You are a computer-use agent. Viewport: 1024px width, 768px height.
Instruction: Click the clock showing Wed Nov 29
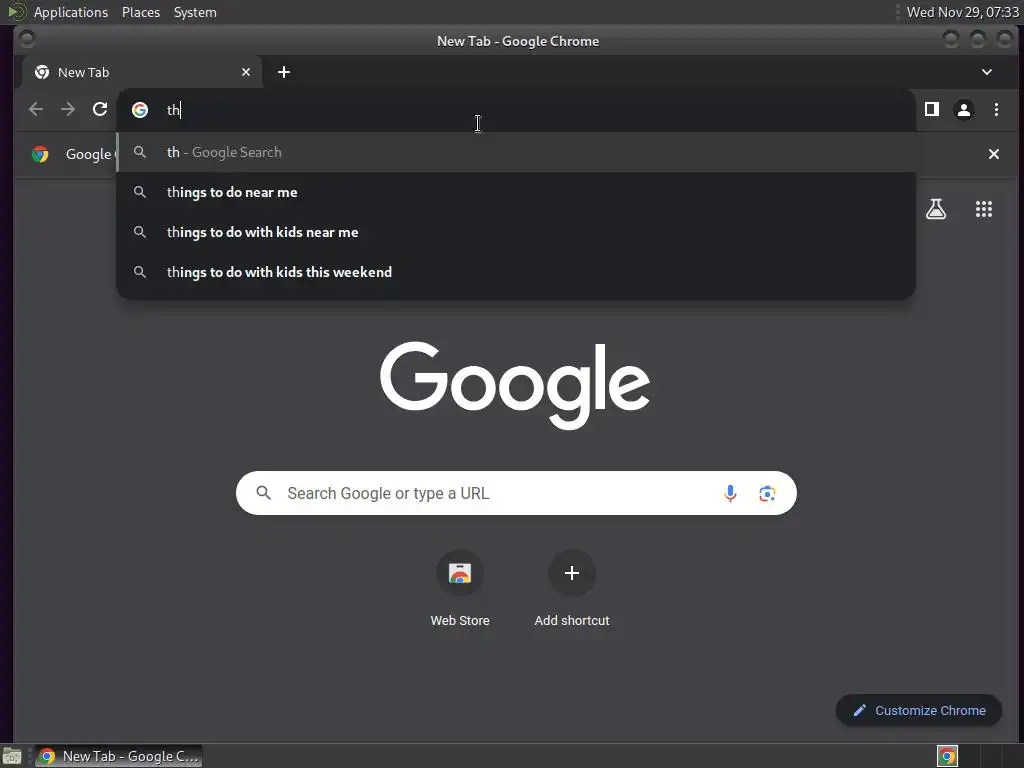coord(963,12)
